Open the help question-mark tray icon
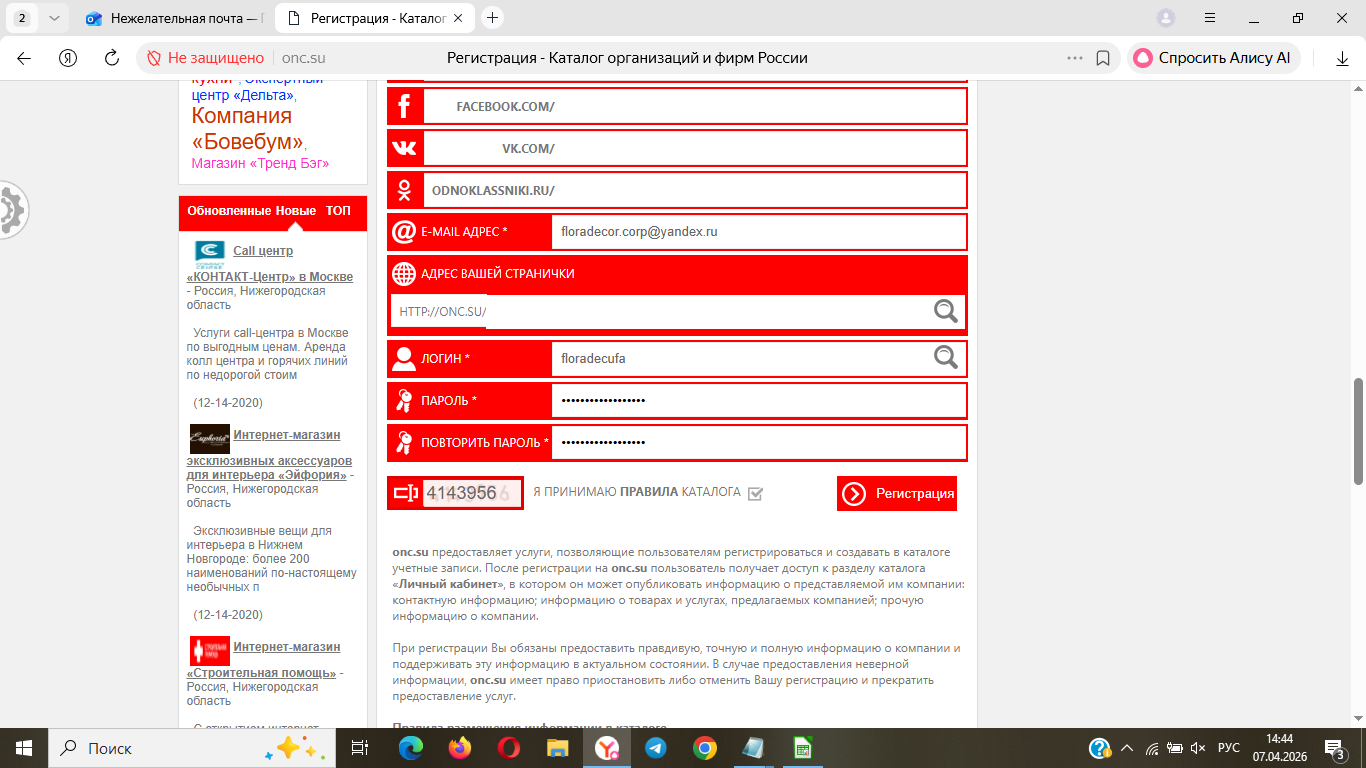The image size is (1366, 768). tap(1100, 748)
